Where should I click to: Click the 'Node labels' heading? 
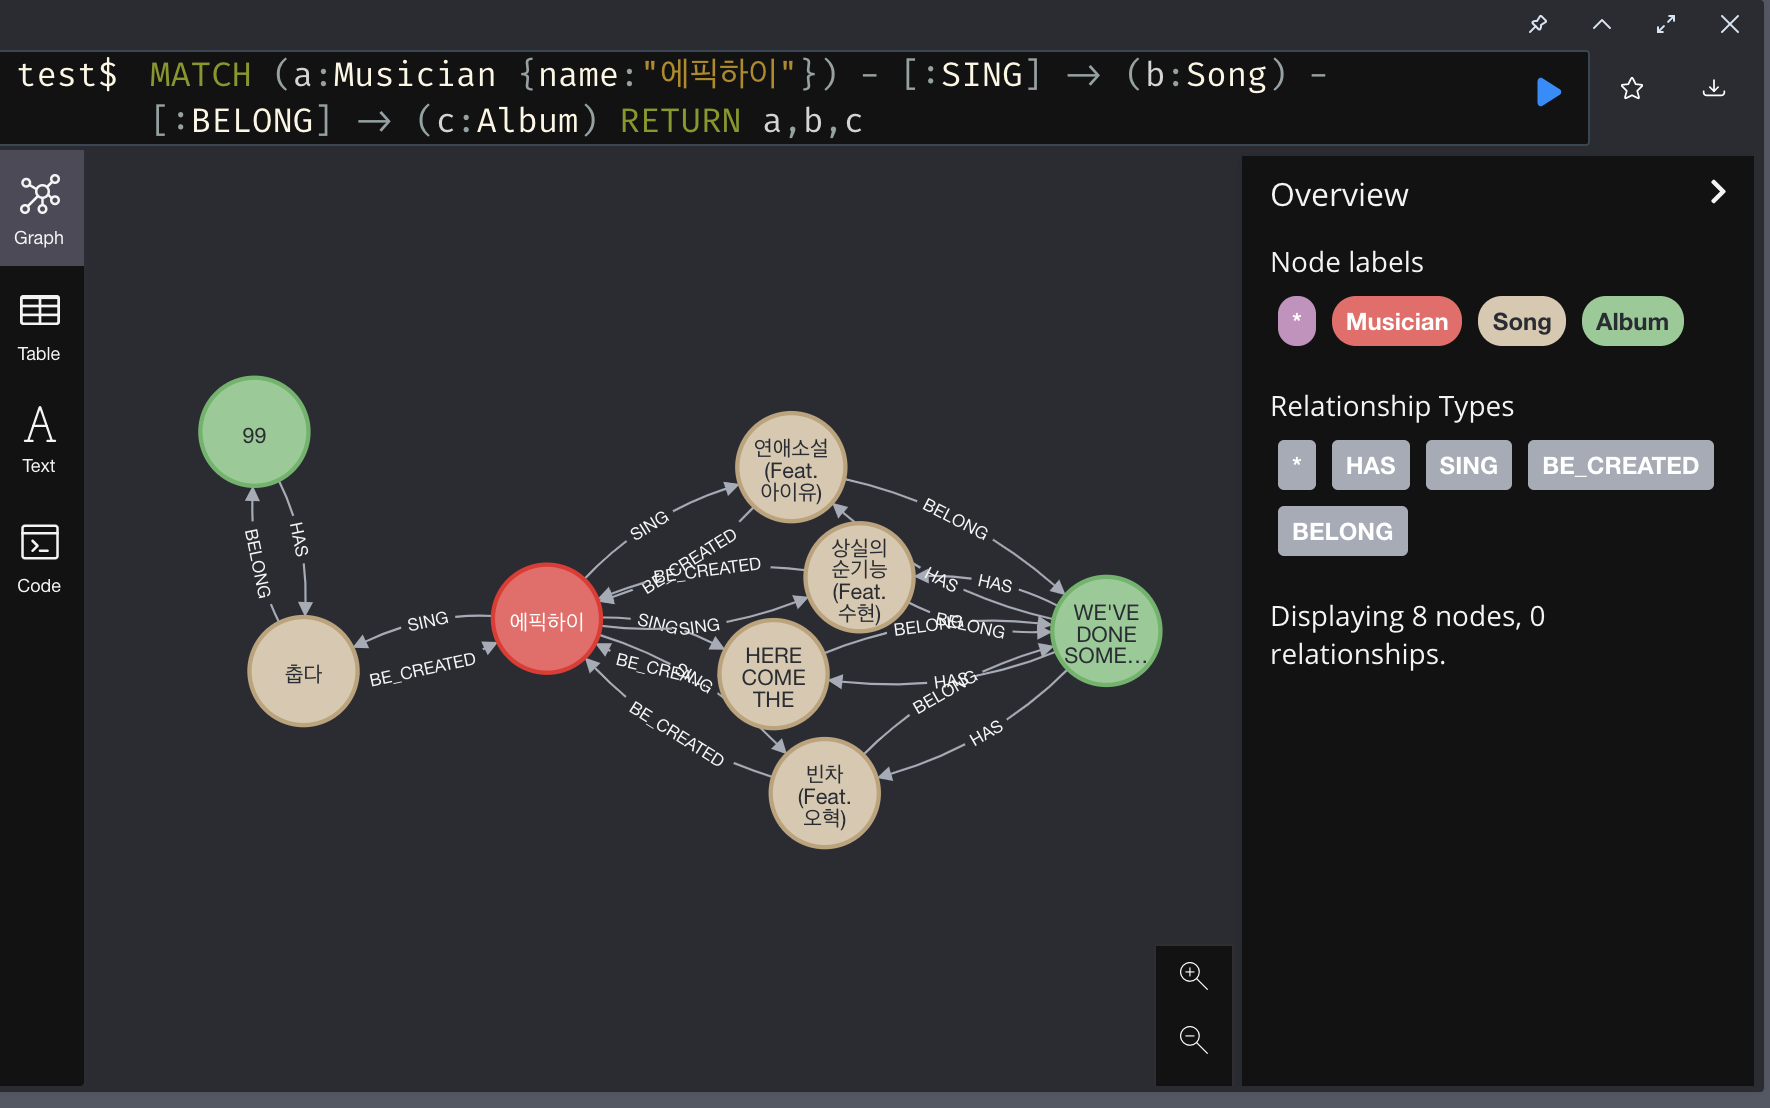1347,262
